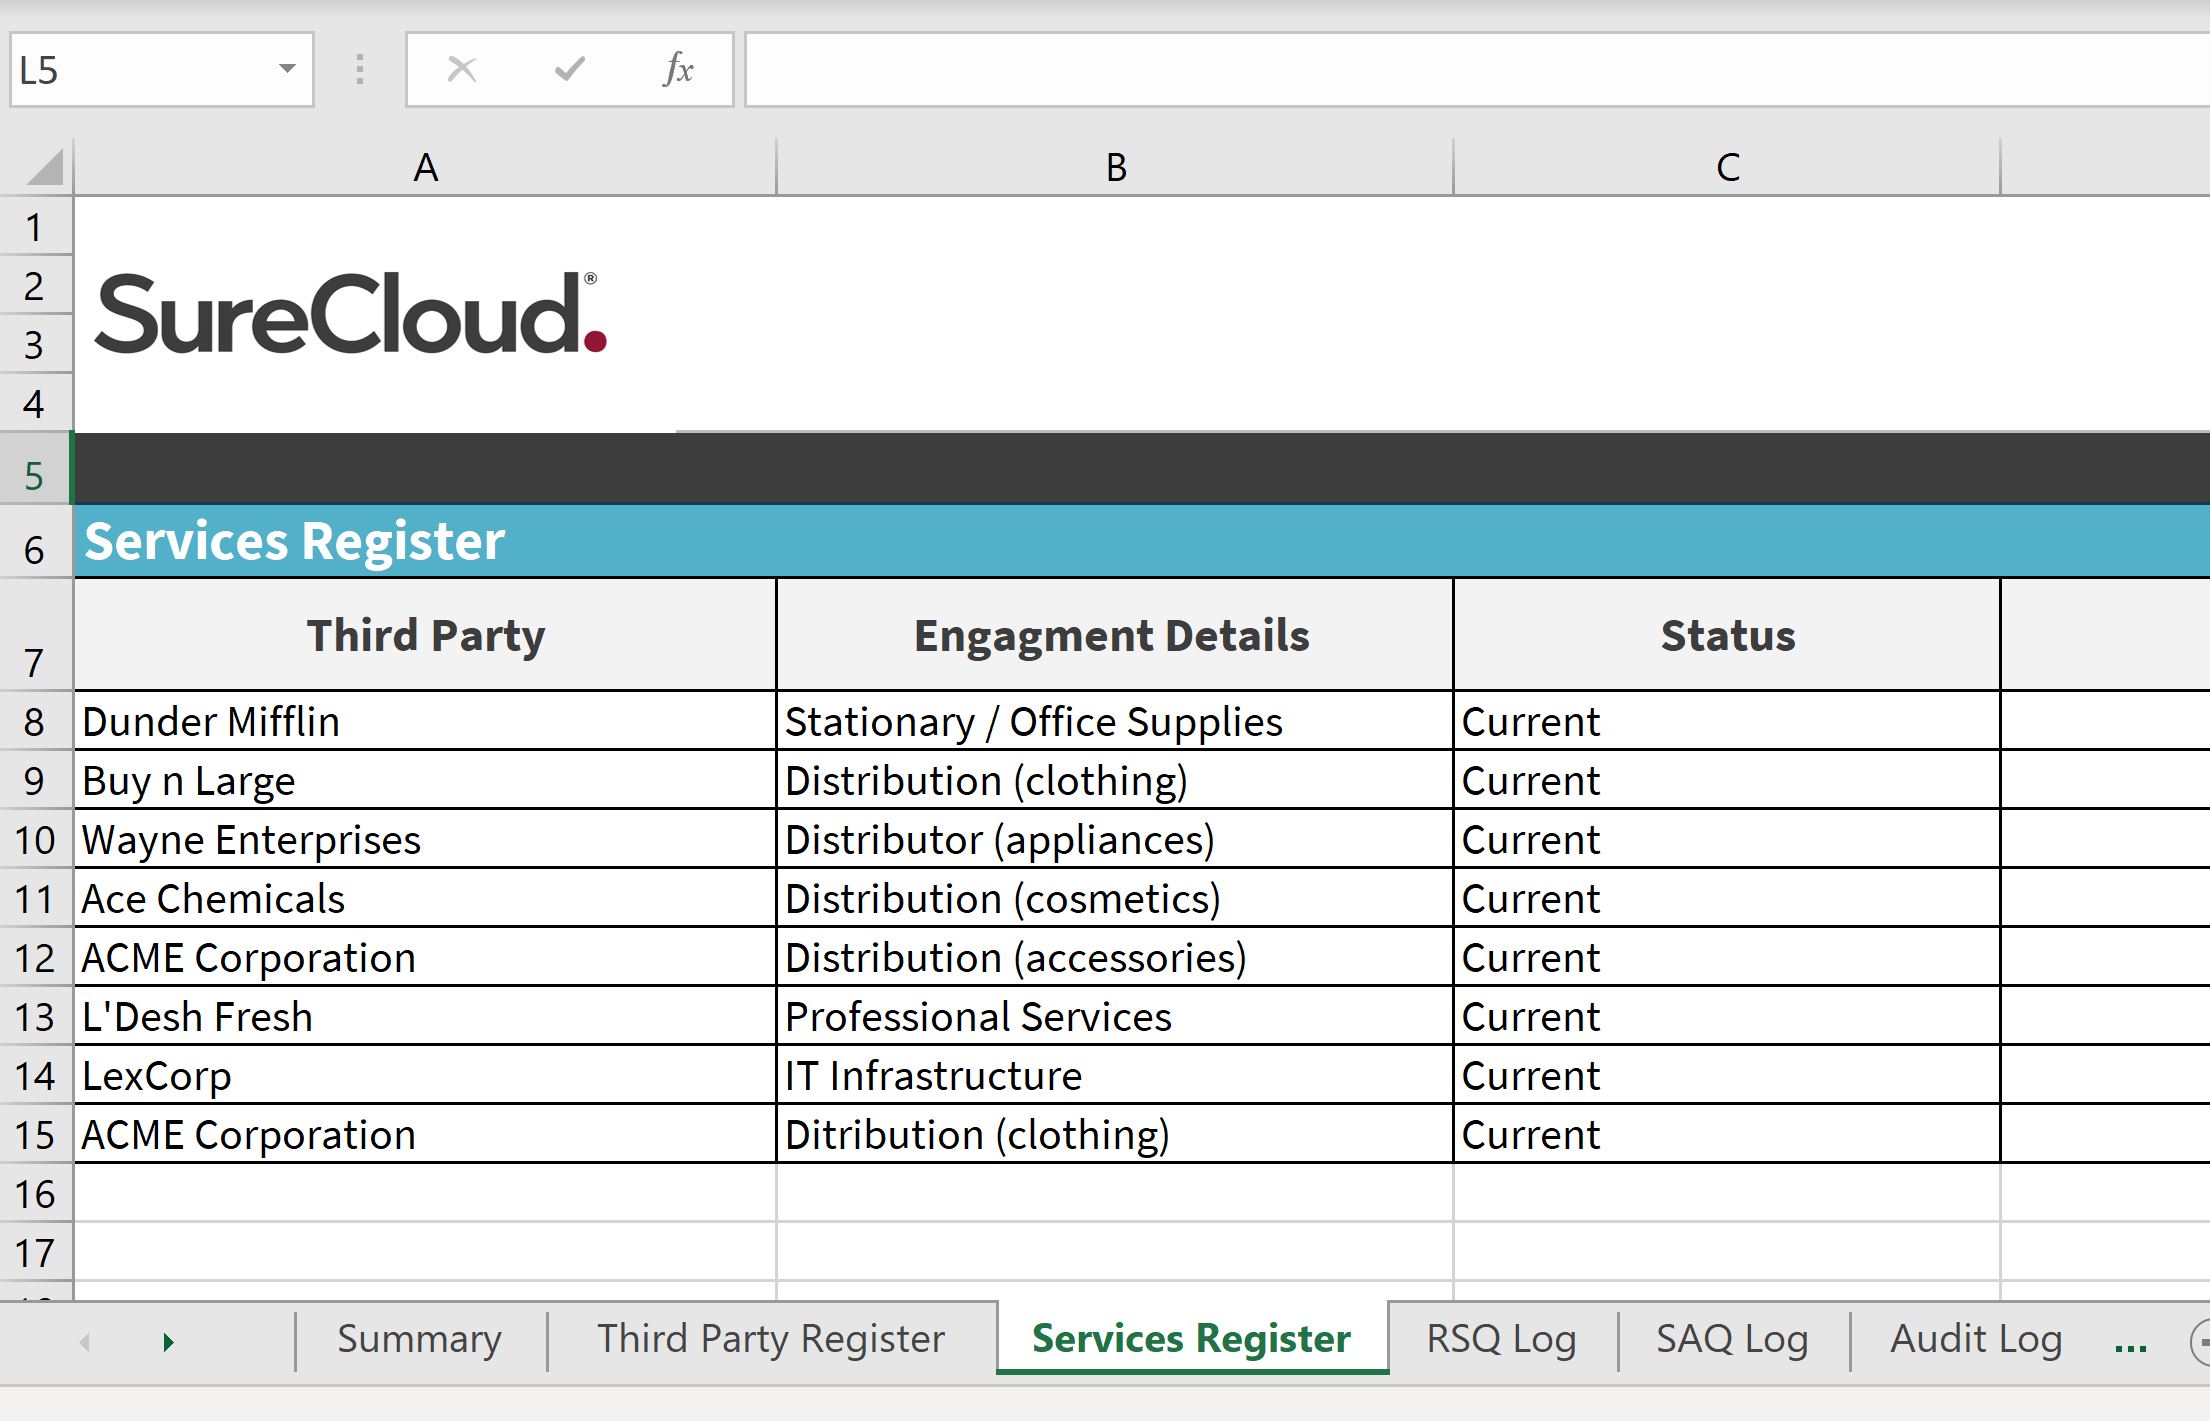Click the Distributor (appliances) cell
2210x1421 pixels.
[x=1115, y=839]
